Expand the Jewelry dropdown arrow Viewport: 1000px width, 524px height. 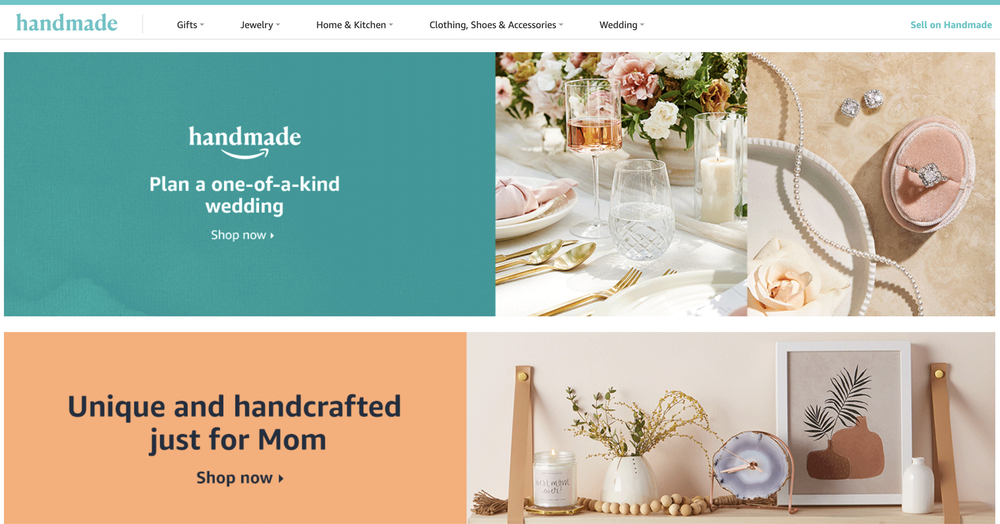tap(278, 25)
